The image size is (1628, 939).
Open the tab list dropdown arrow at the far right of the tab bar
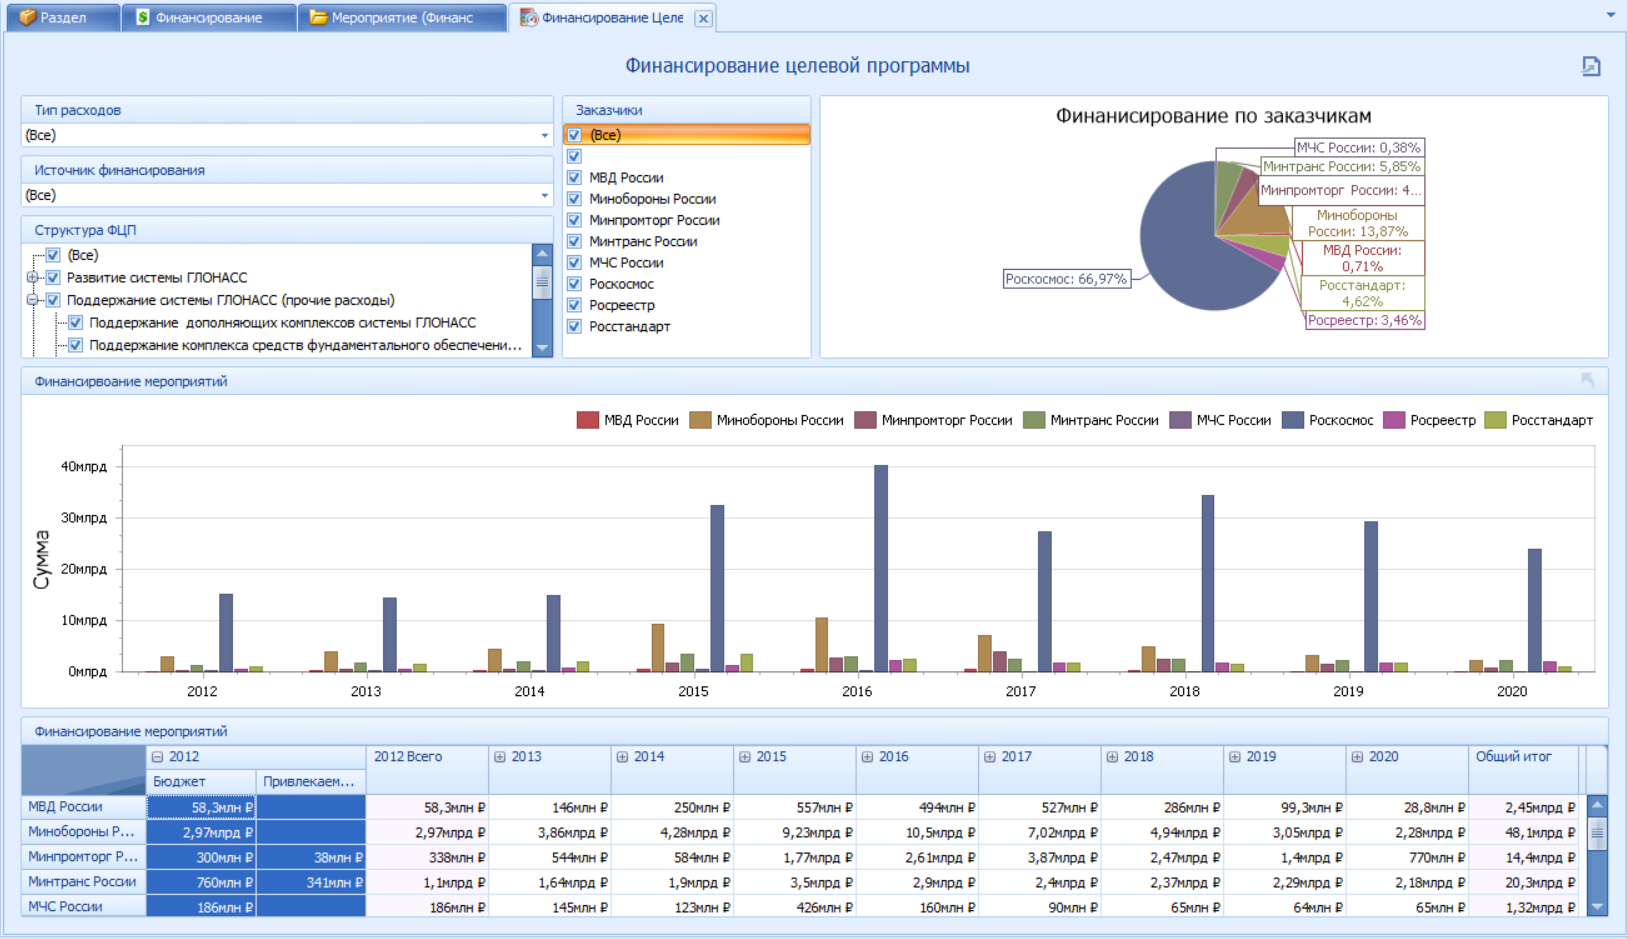coord(1610,15)
